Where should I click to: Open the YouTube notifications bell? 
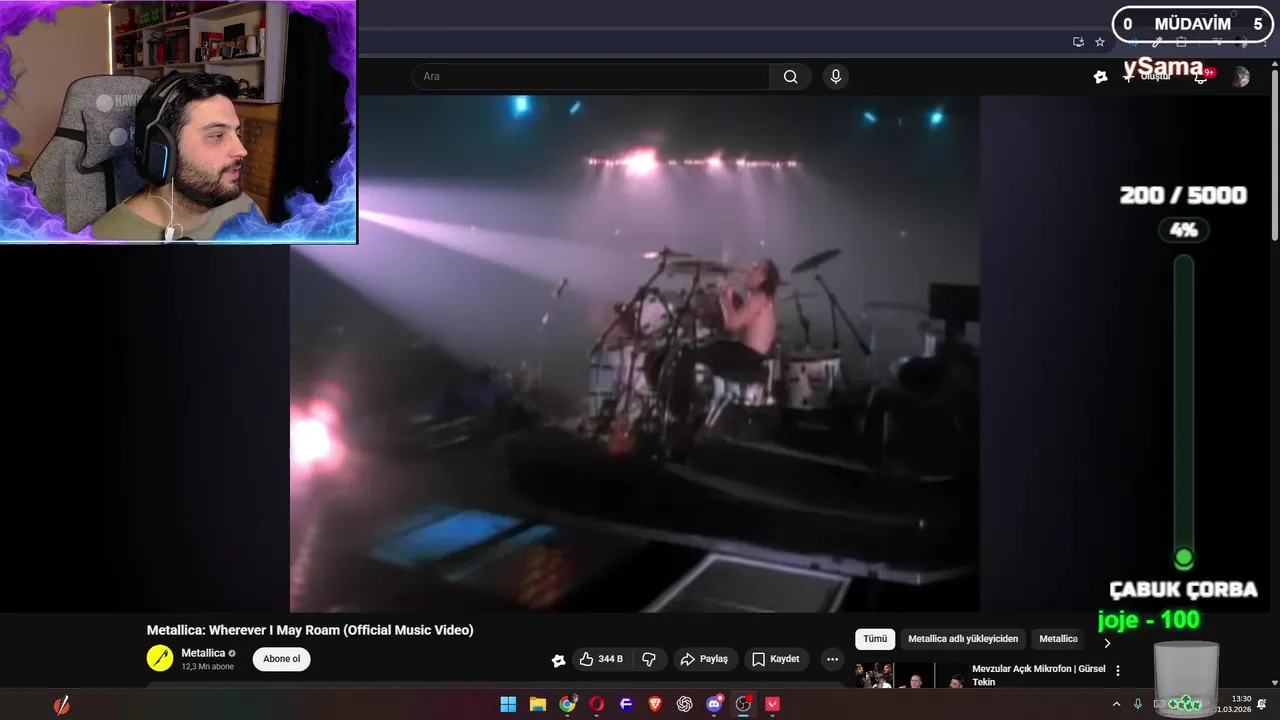(x=1202, y=77)
